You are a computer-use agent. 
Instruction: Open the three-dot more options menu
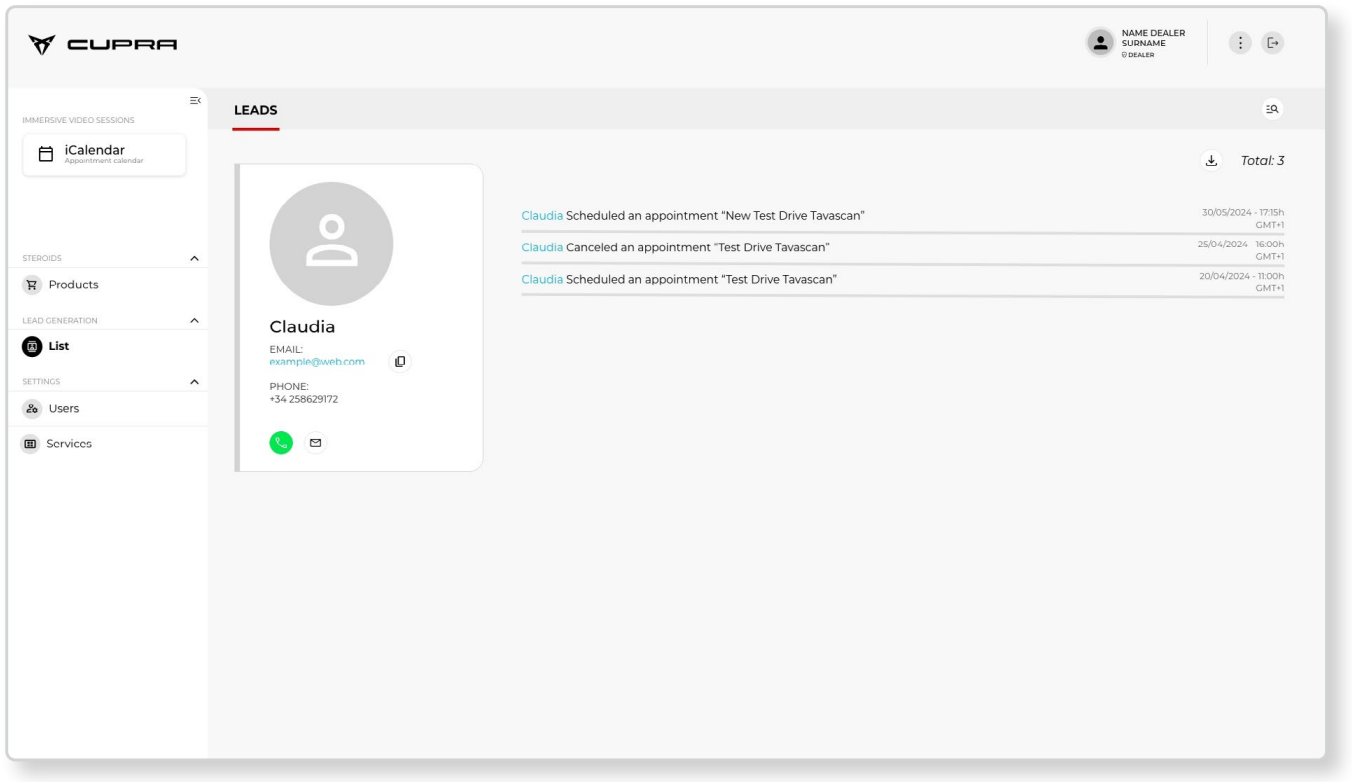1240,43
